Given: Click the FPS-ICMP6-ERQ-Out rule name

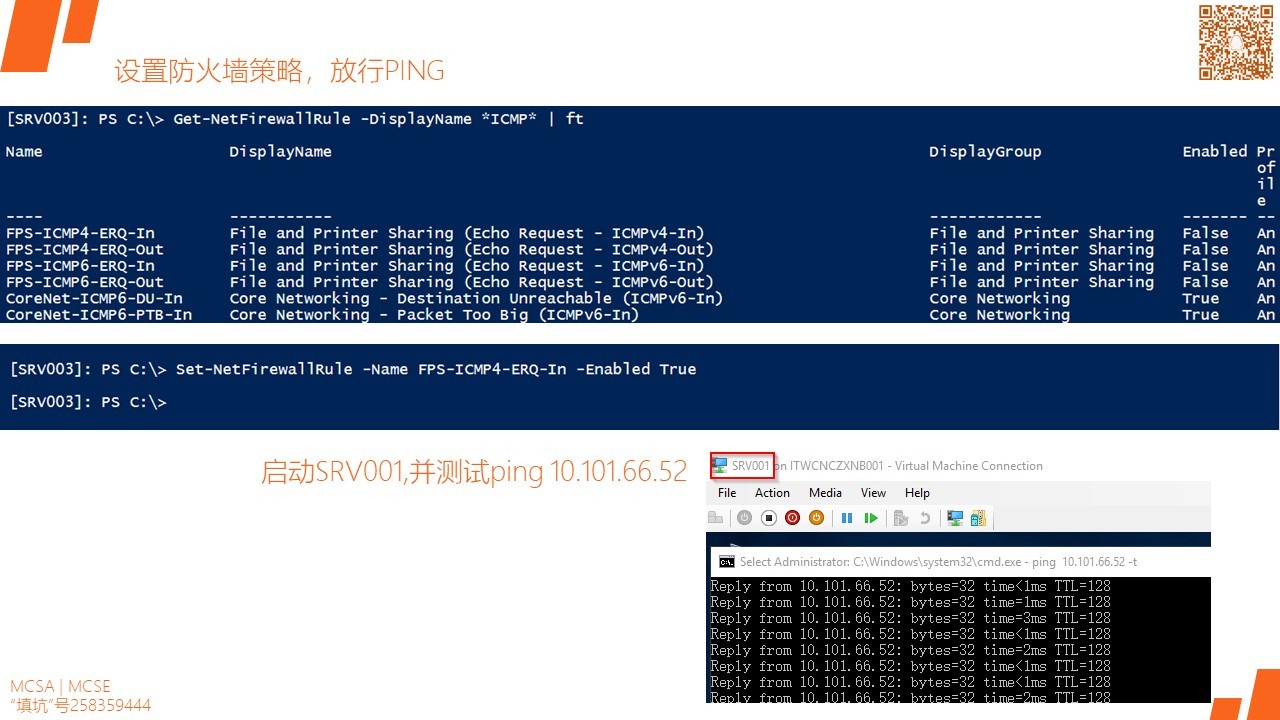Looking at the screenshot, I should (x=85, y=282).
